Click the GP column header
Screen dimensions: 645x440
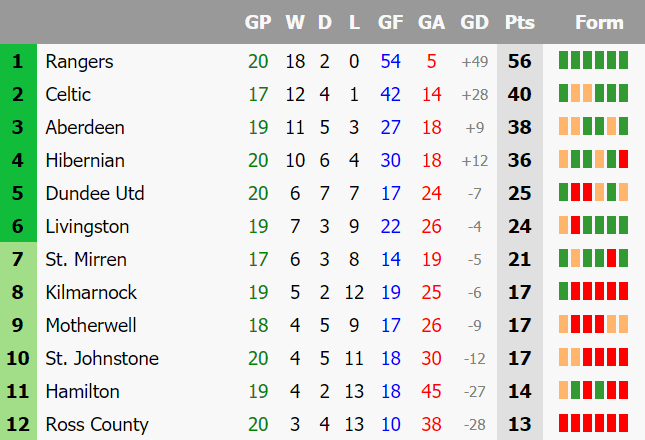[x=258, y=22]
